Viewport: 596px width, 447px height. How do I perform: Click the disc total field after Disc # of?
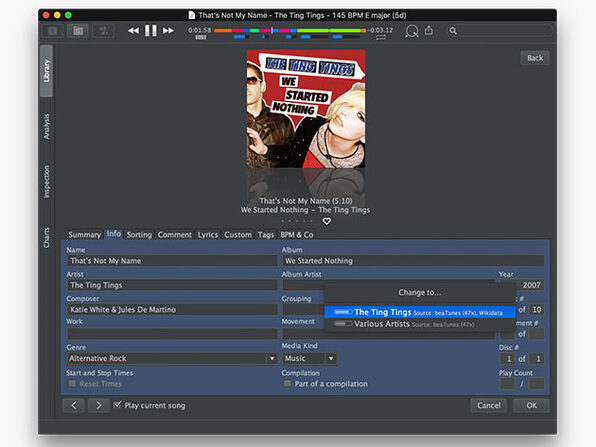click(537, 358)
